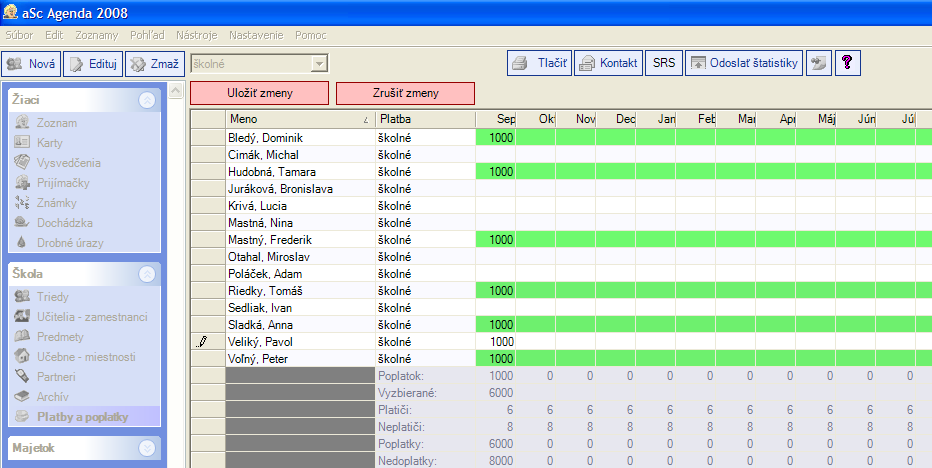
Task: Open the Nástroje menu
Action: click(197, 36)
